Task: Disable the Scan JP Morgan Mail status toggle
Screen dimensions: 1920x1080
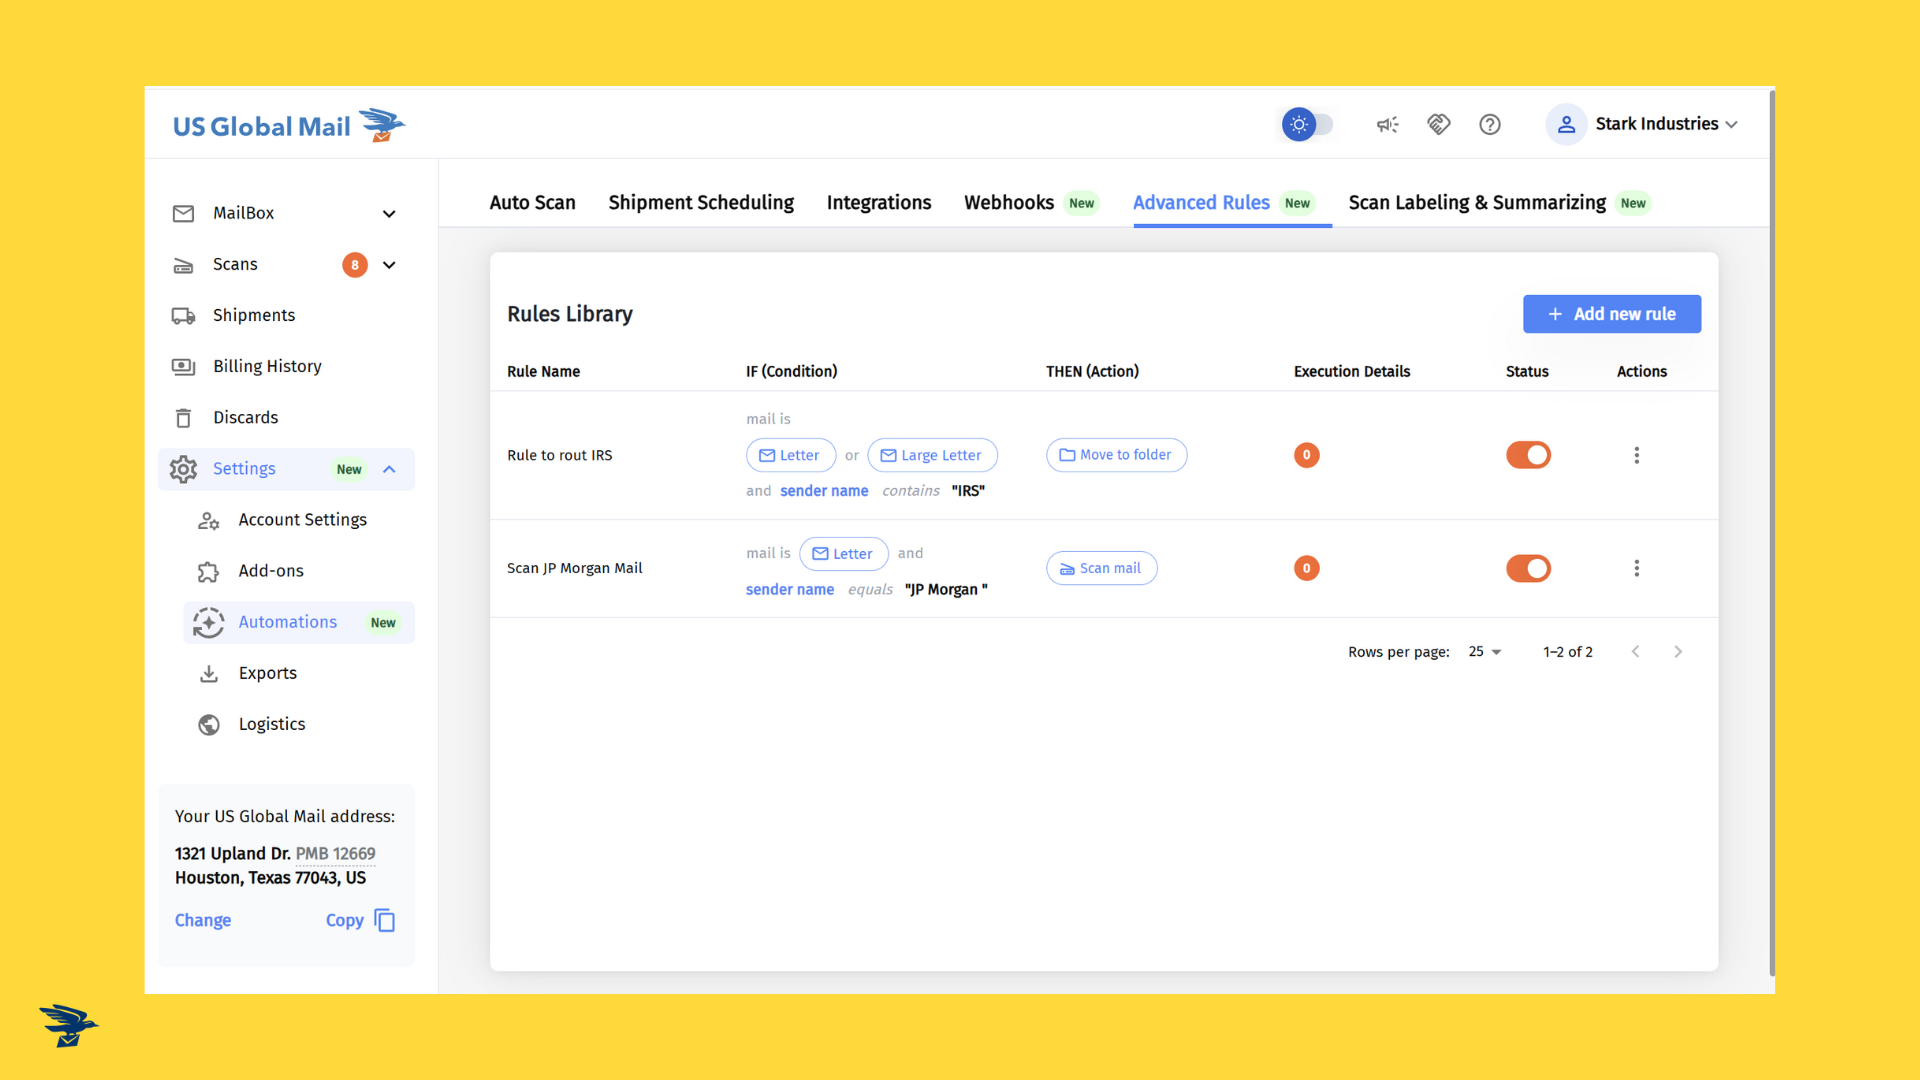Action: pos(1528,568)
